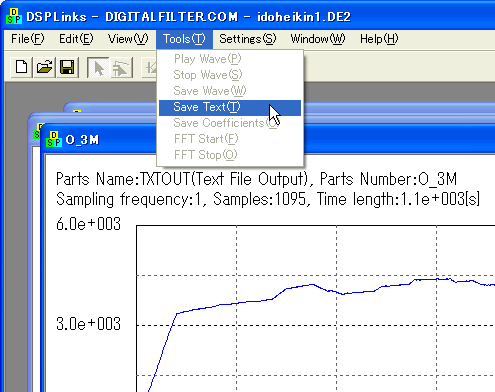
Task: Click the Parts Name TXTOUT text line
Action: [256, 179]
